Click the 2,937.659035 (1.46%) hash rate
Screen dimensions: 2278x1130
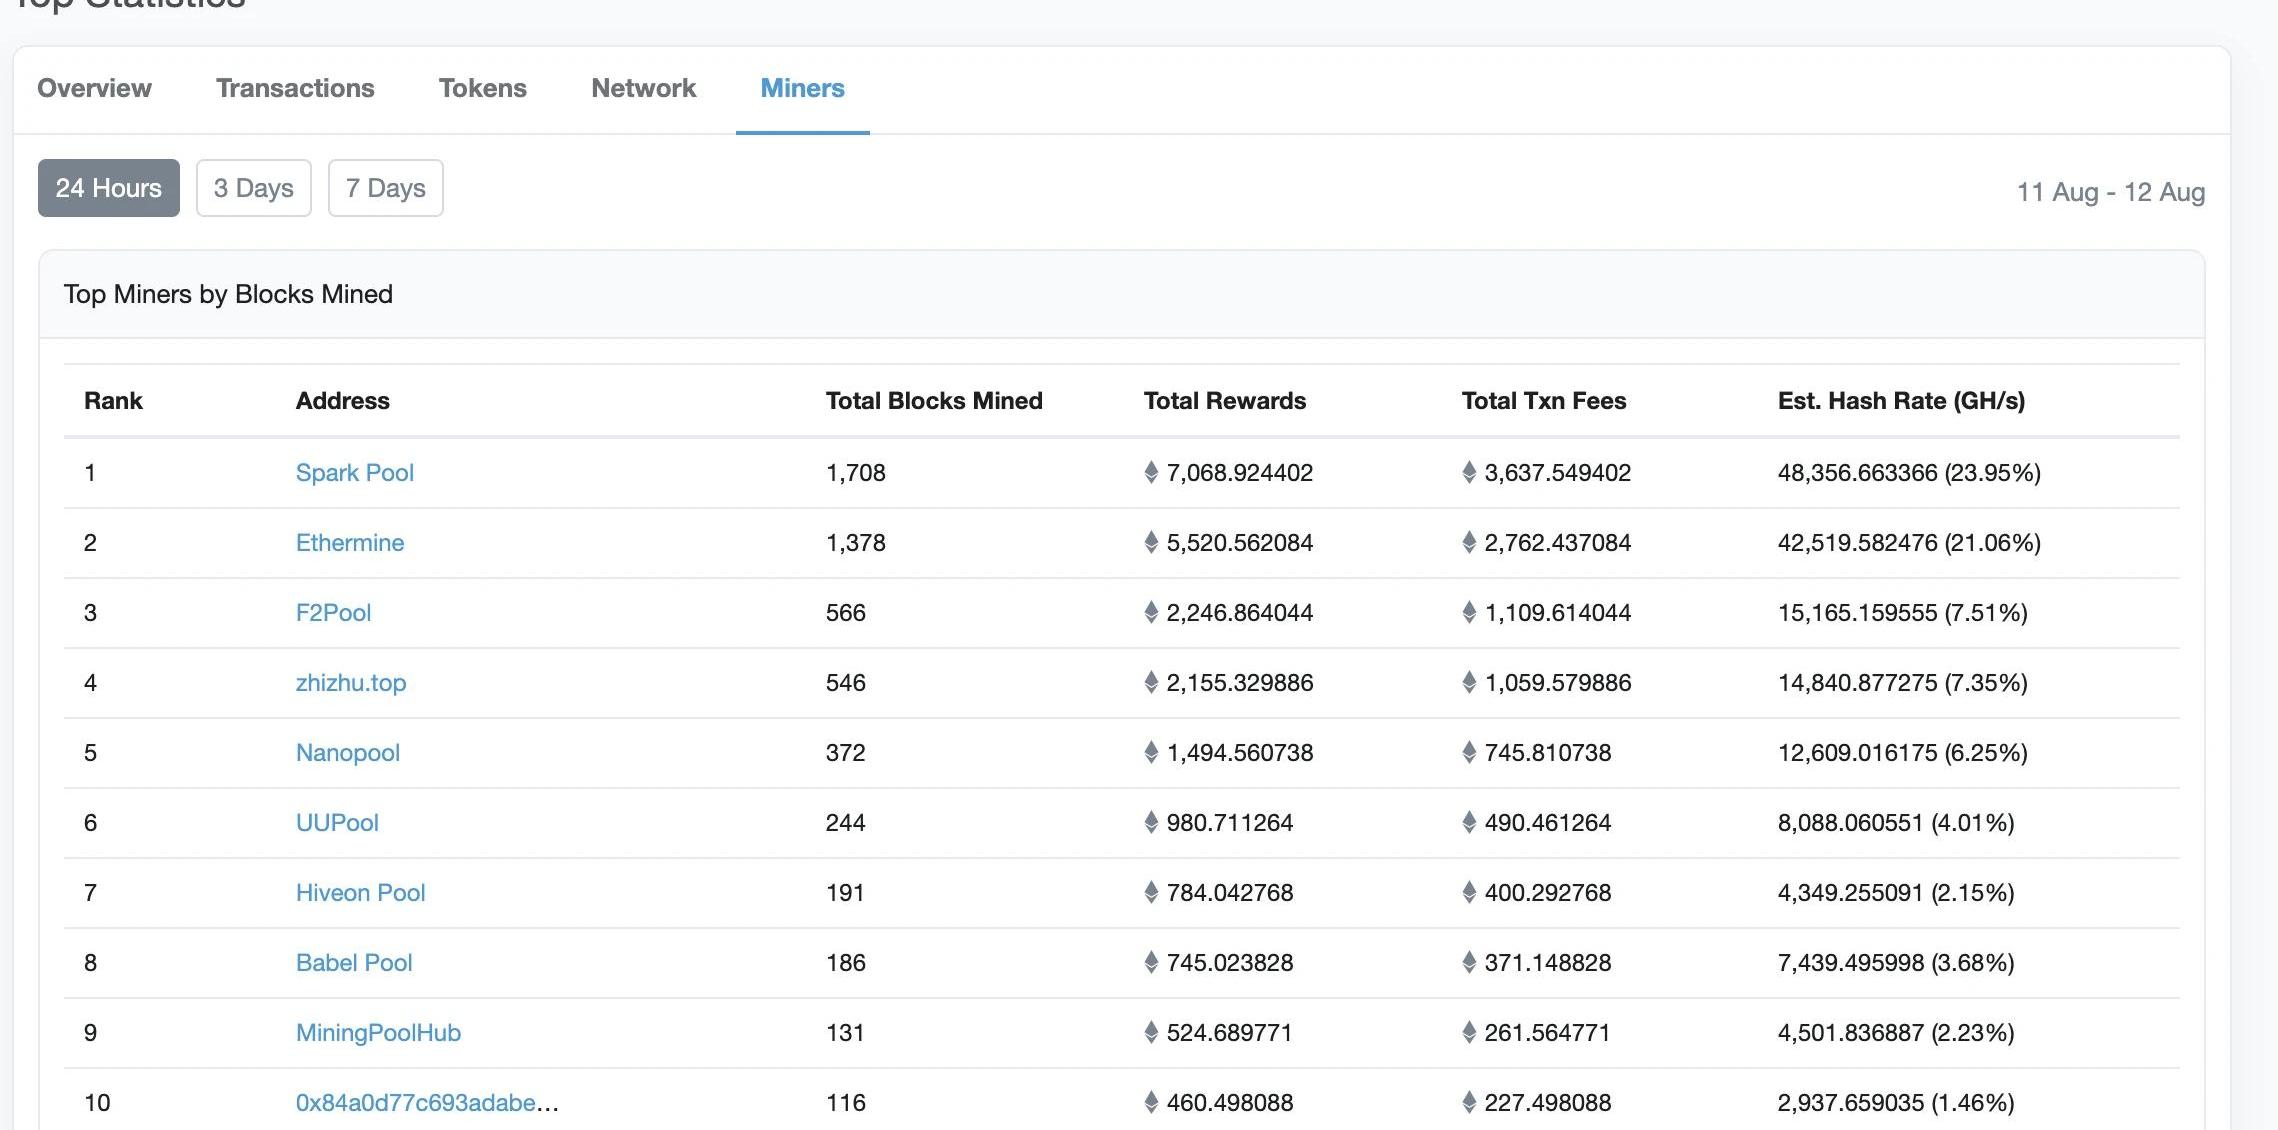click(x=1896, y=1103)
